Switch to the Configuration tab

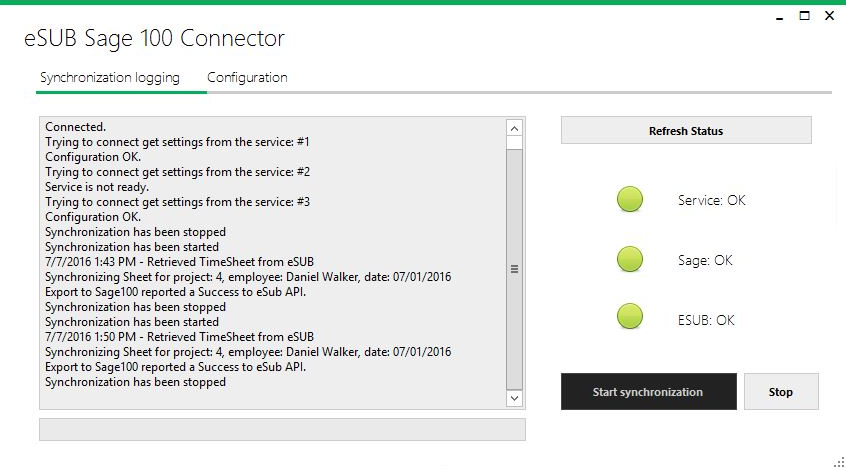[x=247, y=78]
